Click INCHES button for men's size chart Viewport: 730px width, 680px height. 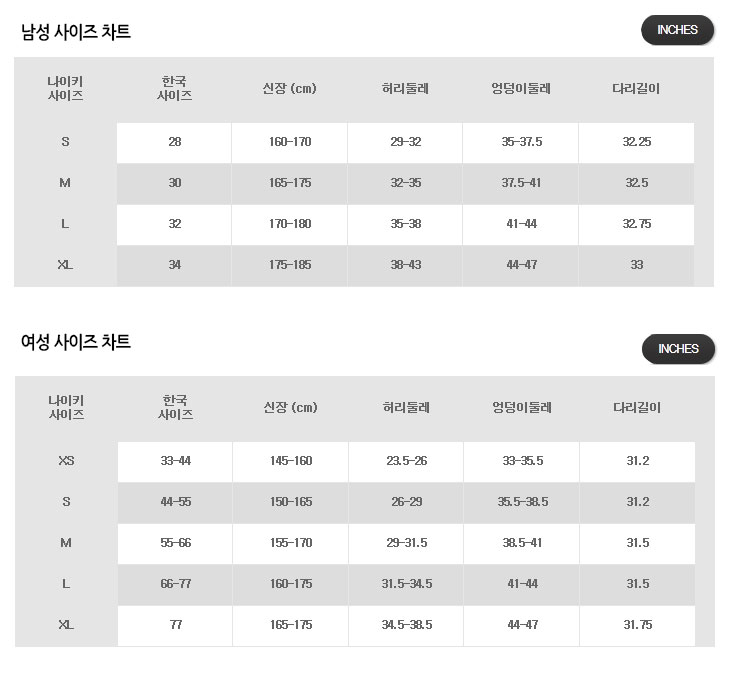pos(677,30)
